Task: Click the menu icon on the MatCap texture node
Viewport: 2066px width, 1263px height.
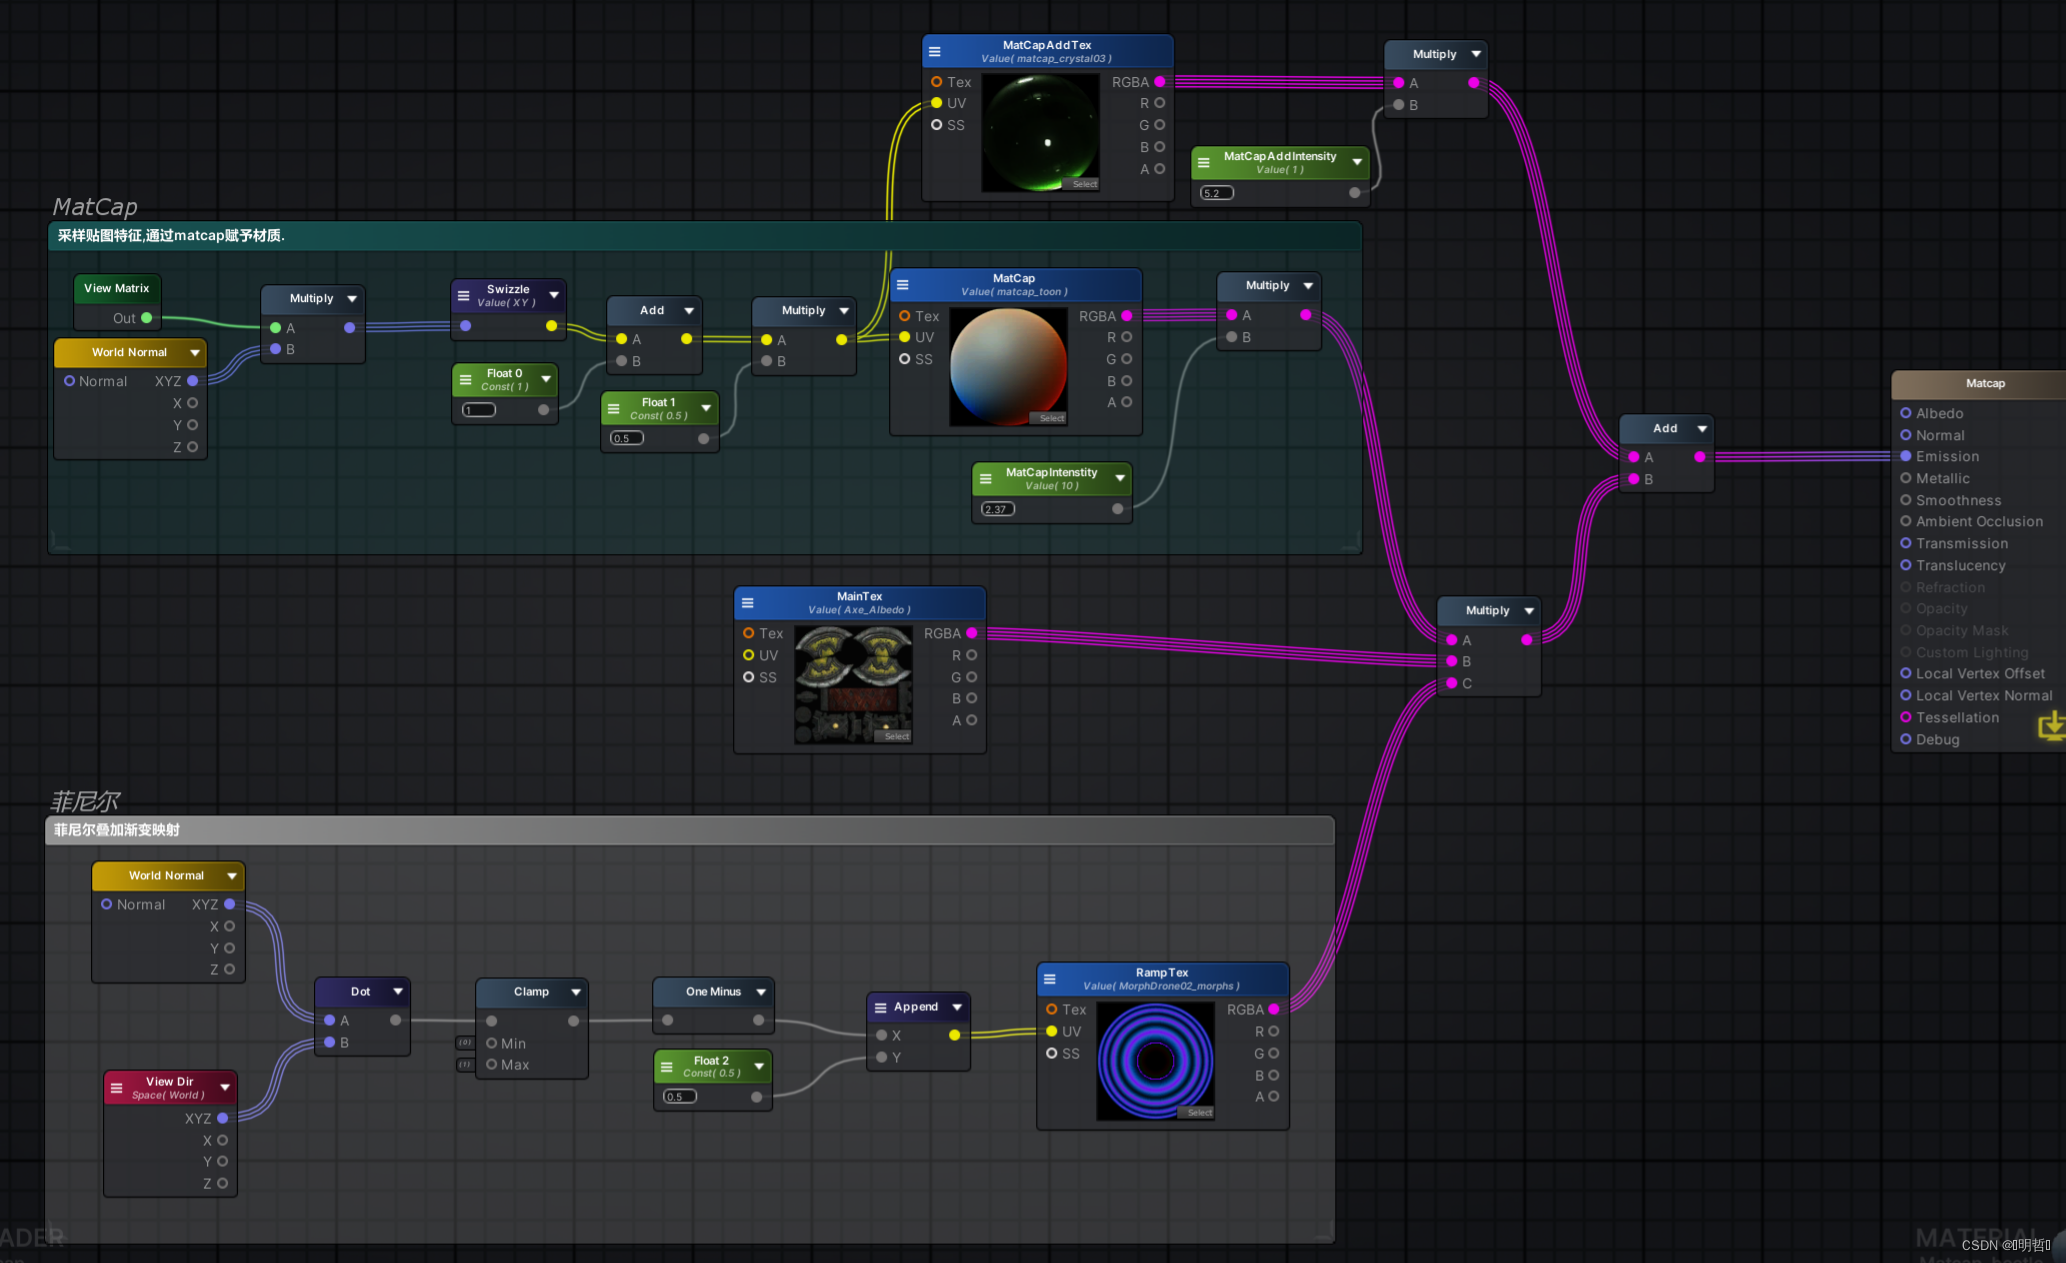Action: pyautogui.click(x=900, y=283)
